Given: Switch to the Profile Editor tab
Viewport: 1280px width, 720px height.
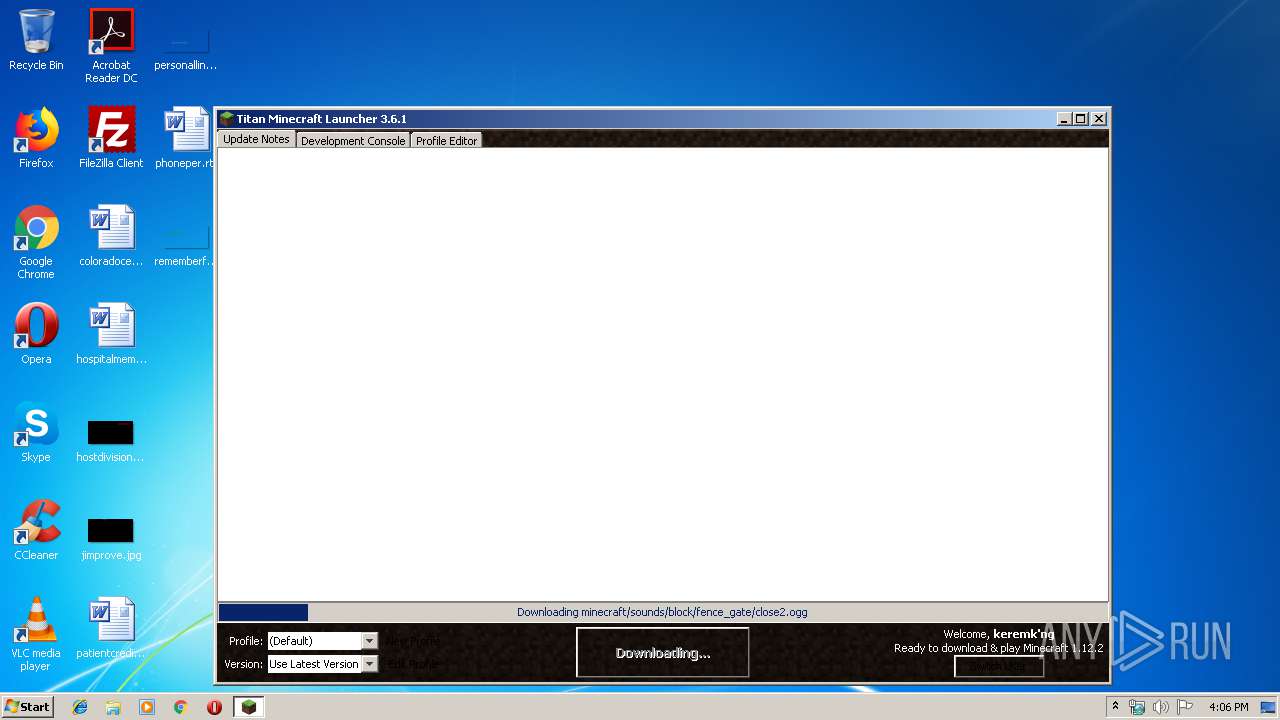Looking at the screenshot, I should point(446,141).
